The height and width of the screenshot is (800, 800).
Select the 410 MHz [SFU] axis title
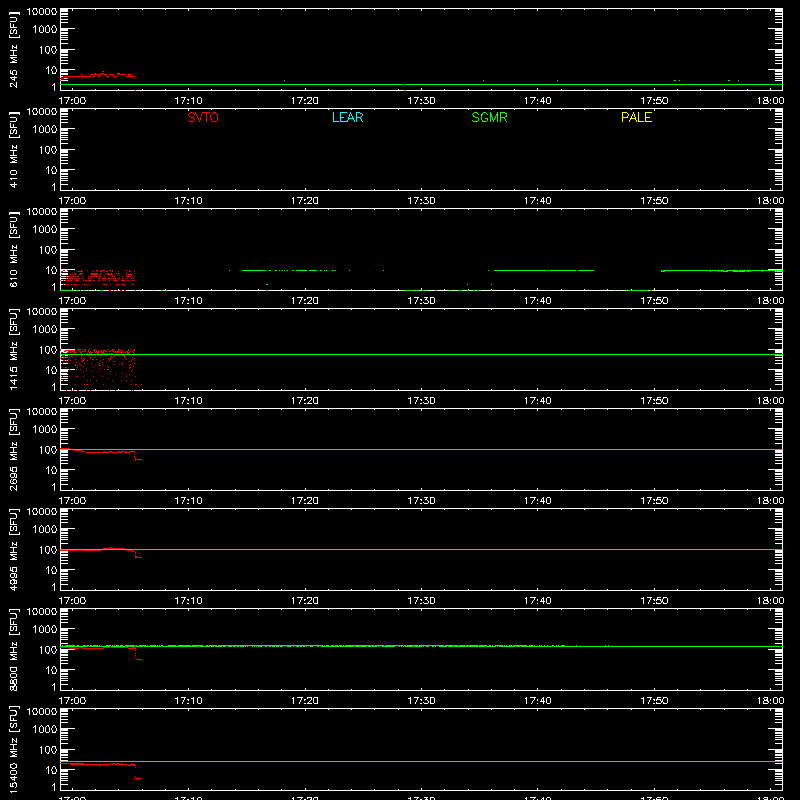tap(13, 149)
